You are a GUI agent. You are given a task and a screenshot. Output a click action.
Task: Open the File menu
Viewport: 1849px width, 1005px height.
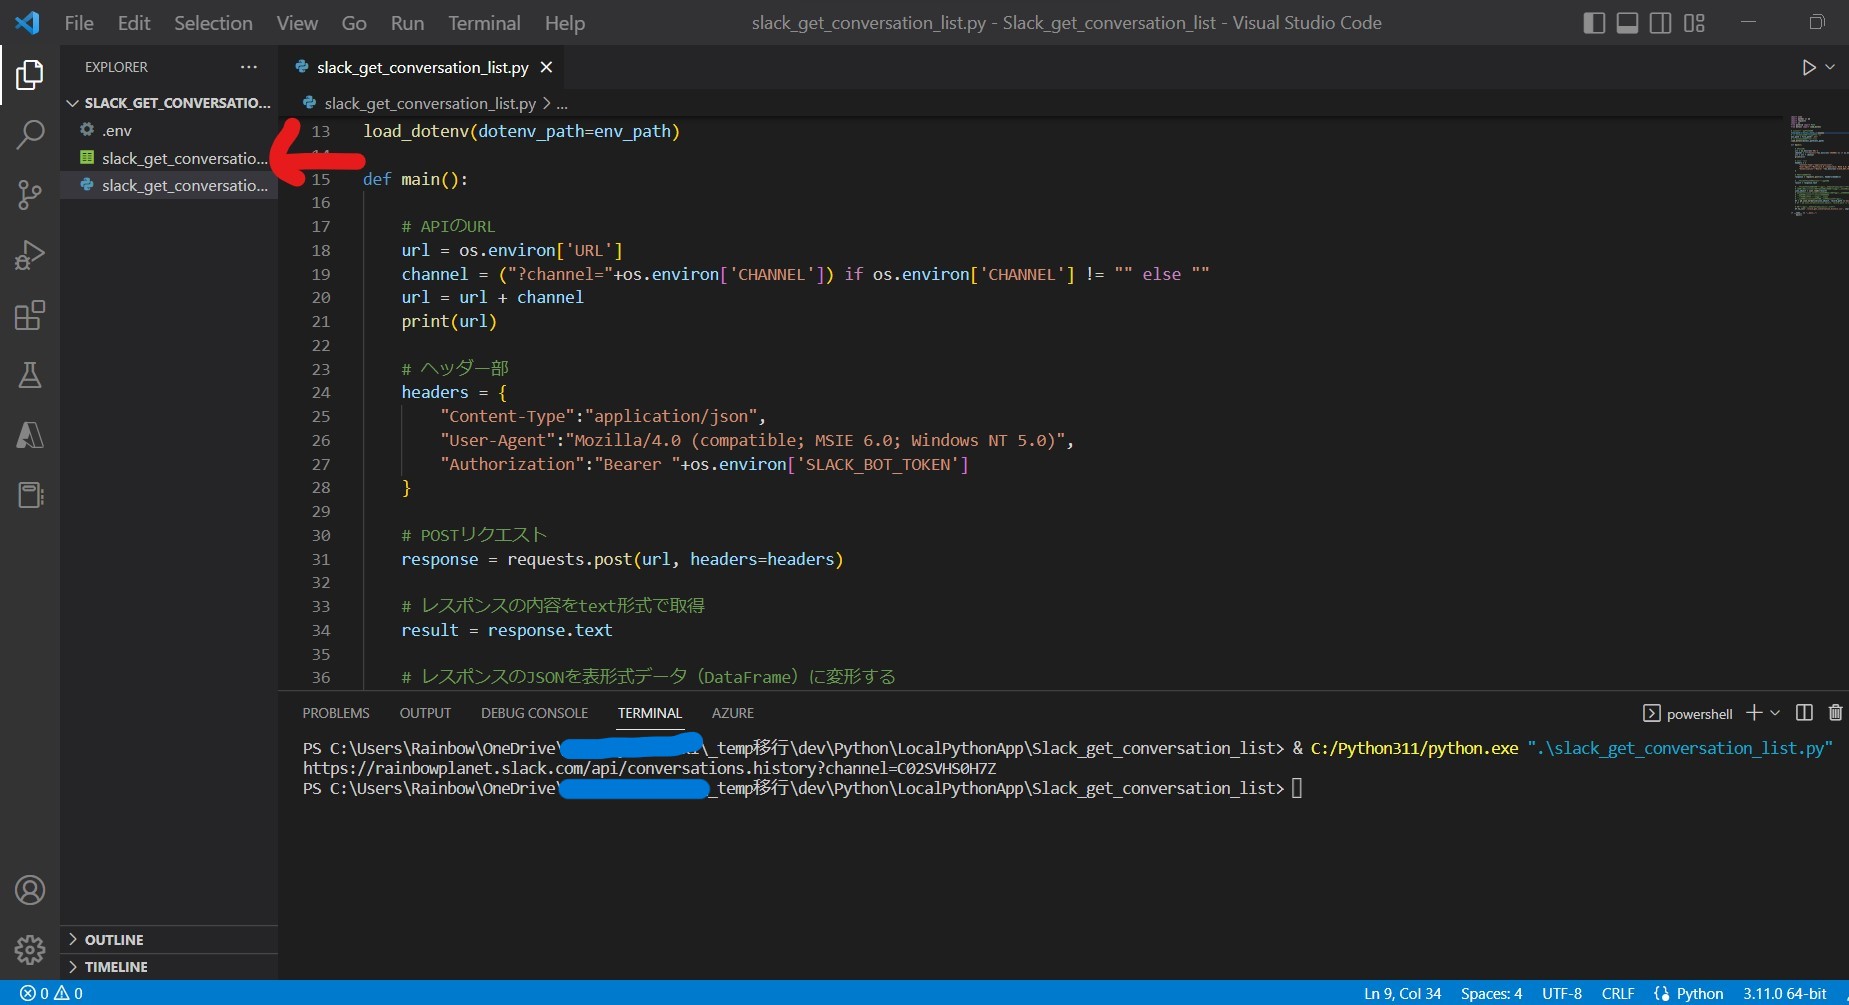tap(78, 23)
